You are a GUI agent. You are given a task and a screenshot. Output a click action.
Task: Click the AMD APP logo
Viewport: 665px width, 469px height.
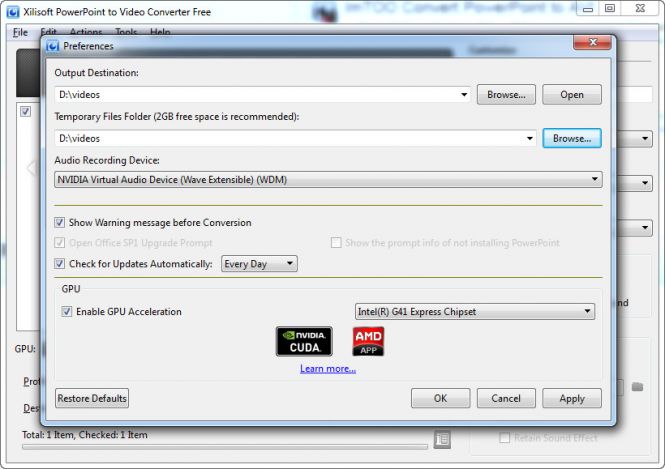pyautogui.click(x=368, y=341)
